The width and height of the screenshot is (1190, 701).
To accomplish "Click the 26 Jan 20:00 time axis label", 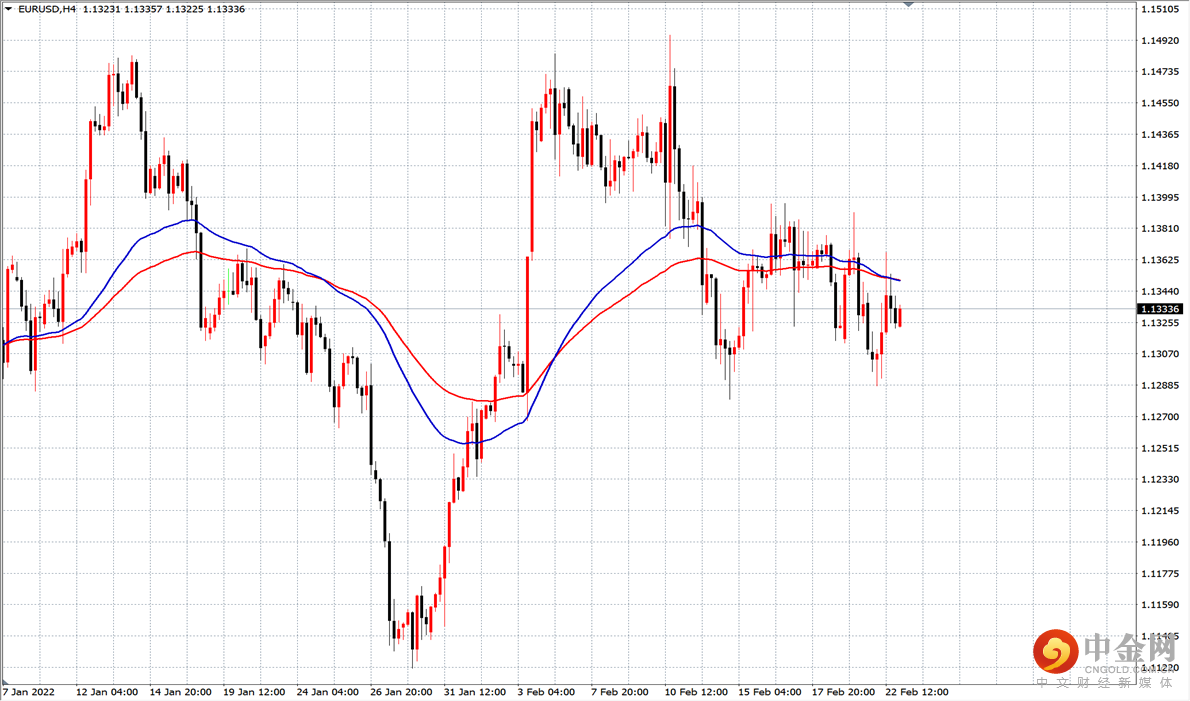I will pos(401,692).
